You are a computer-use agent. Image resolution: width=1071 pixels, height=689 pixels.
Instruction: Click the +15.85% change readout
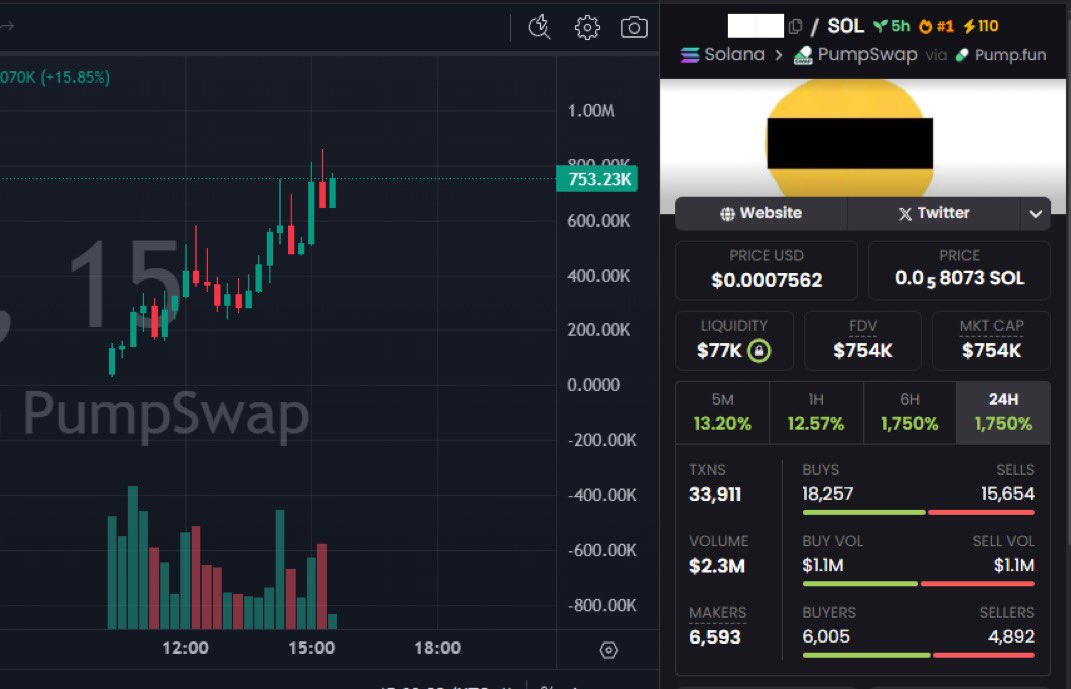tap(75, 77)
